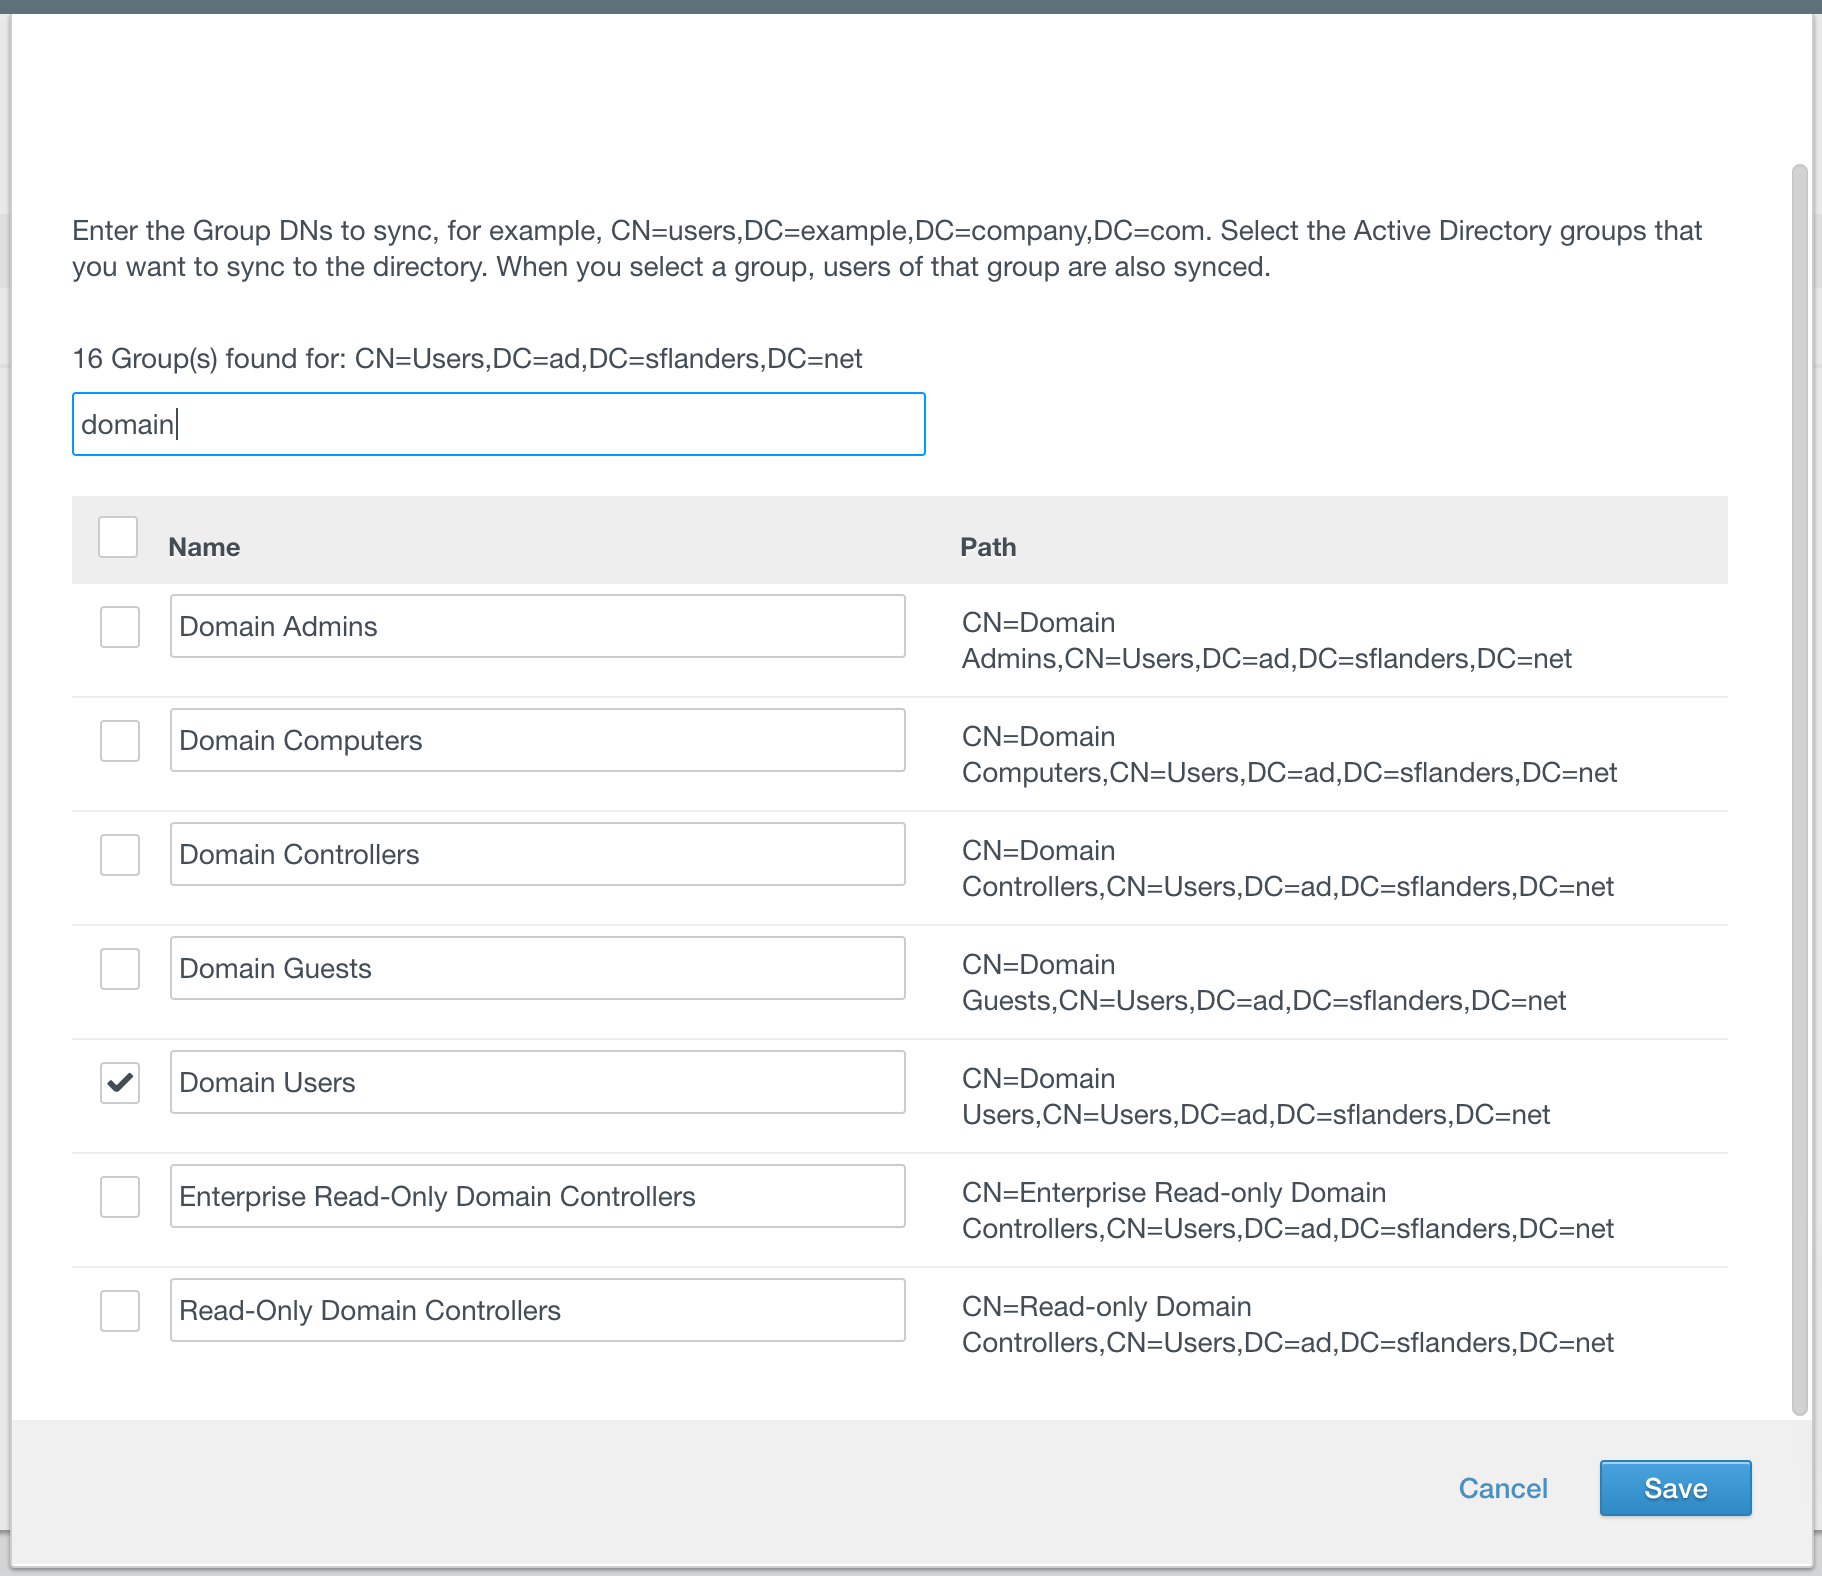Click the dialog's vertical scrollbar
Viewport: 1822px width, 1576px height.
pos(1799,790)
